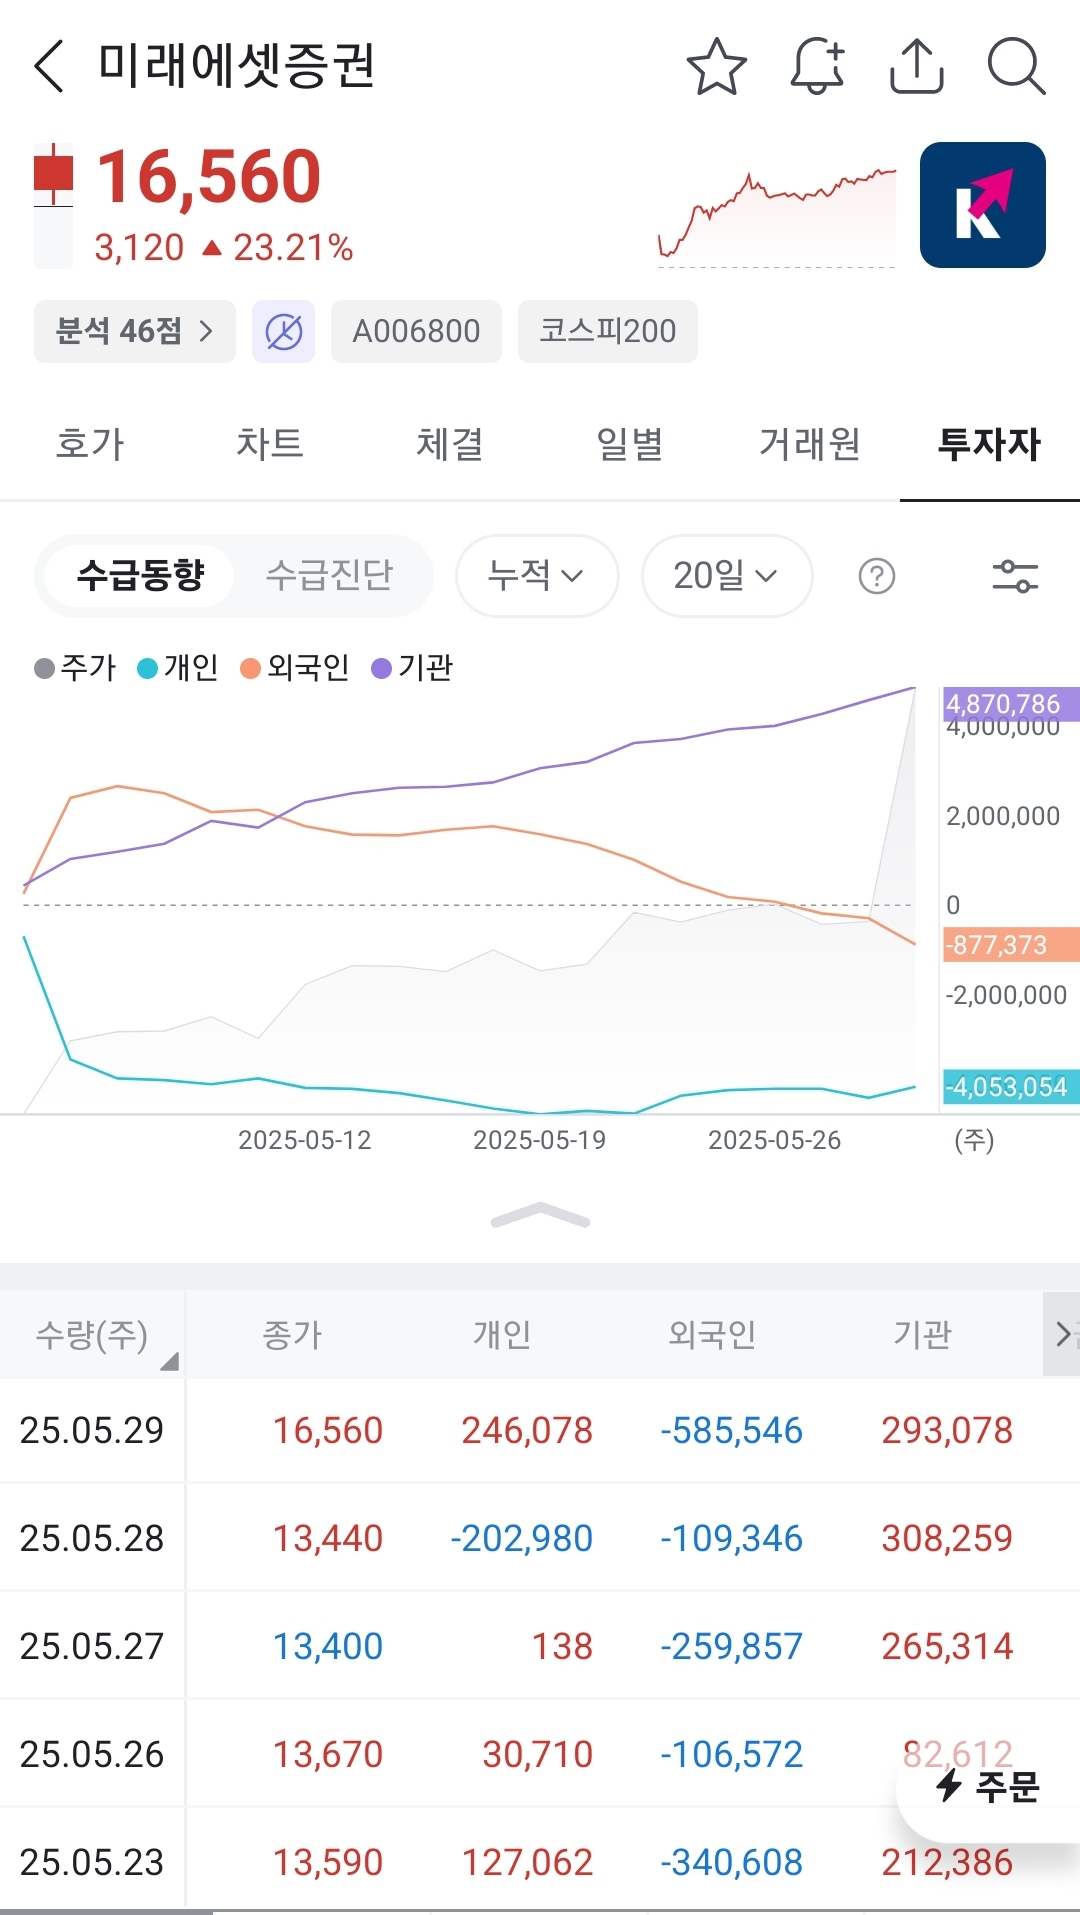Select the 25.05.26 date row
This screenshot has height=1915, width=1080.
coord(540,1754)
